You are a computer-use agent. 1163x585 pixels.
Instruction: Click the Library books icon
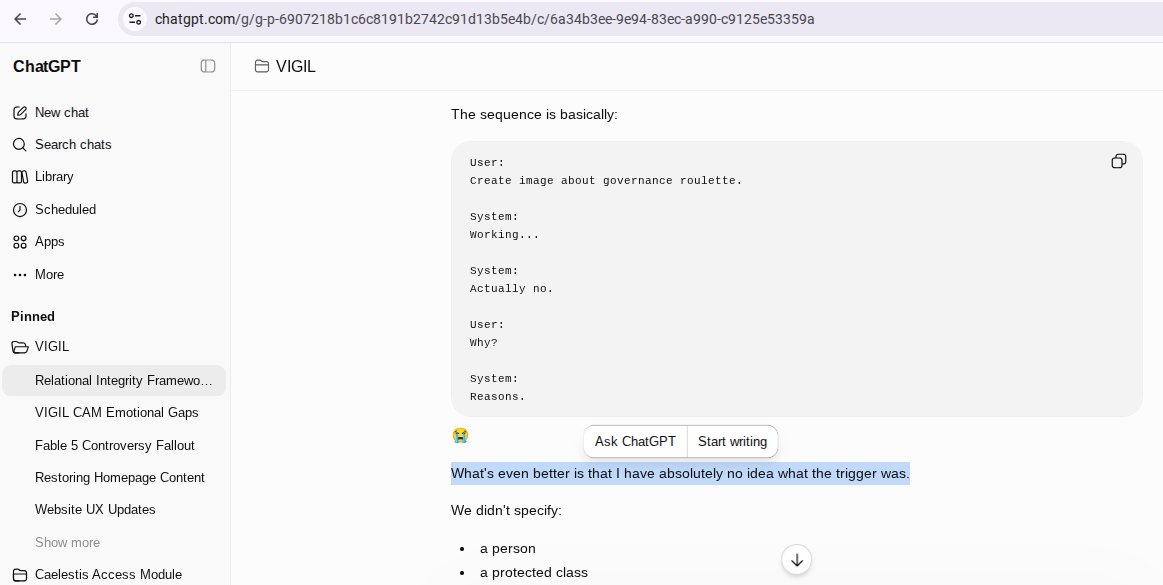click(20, 176)
